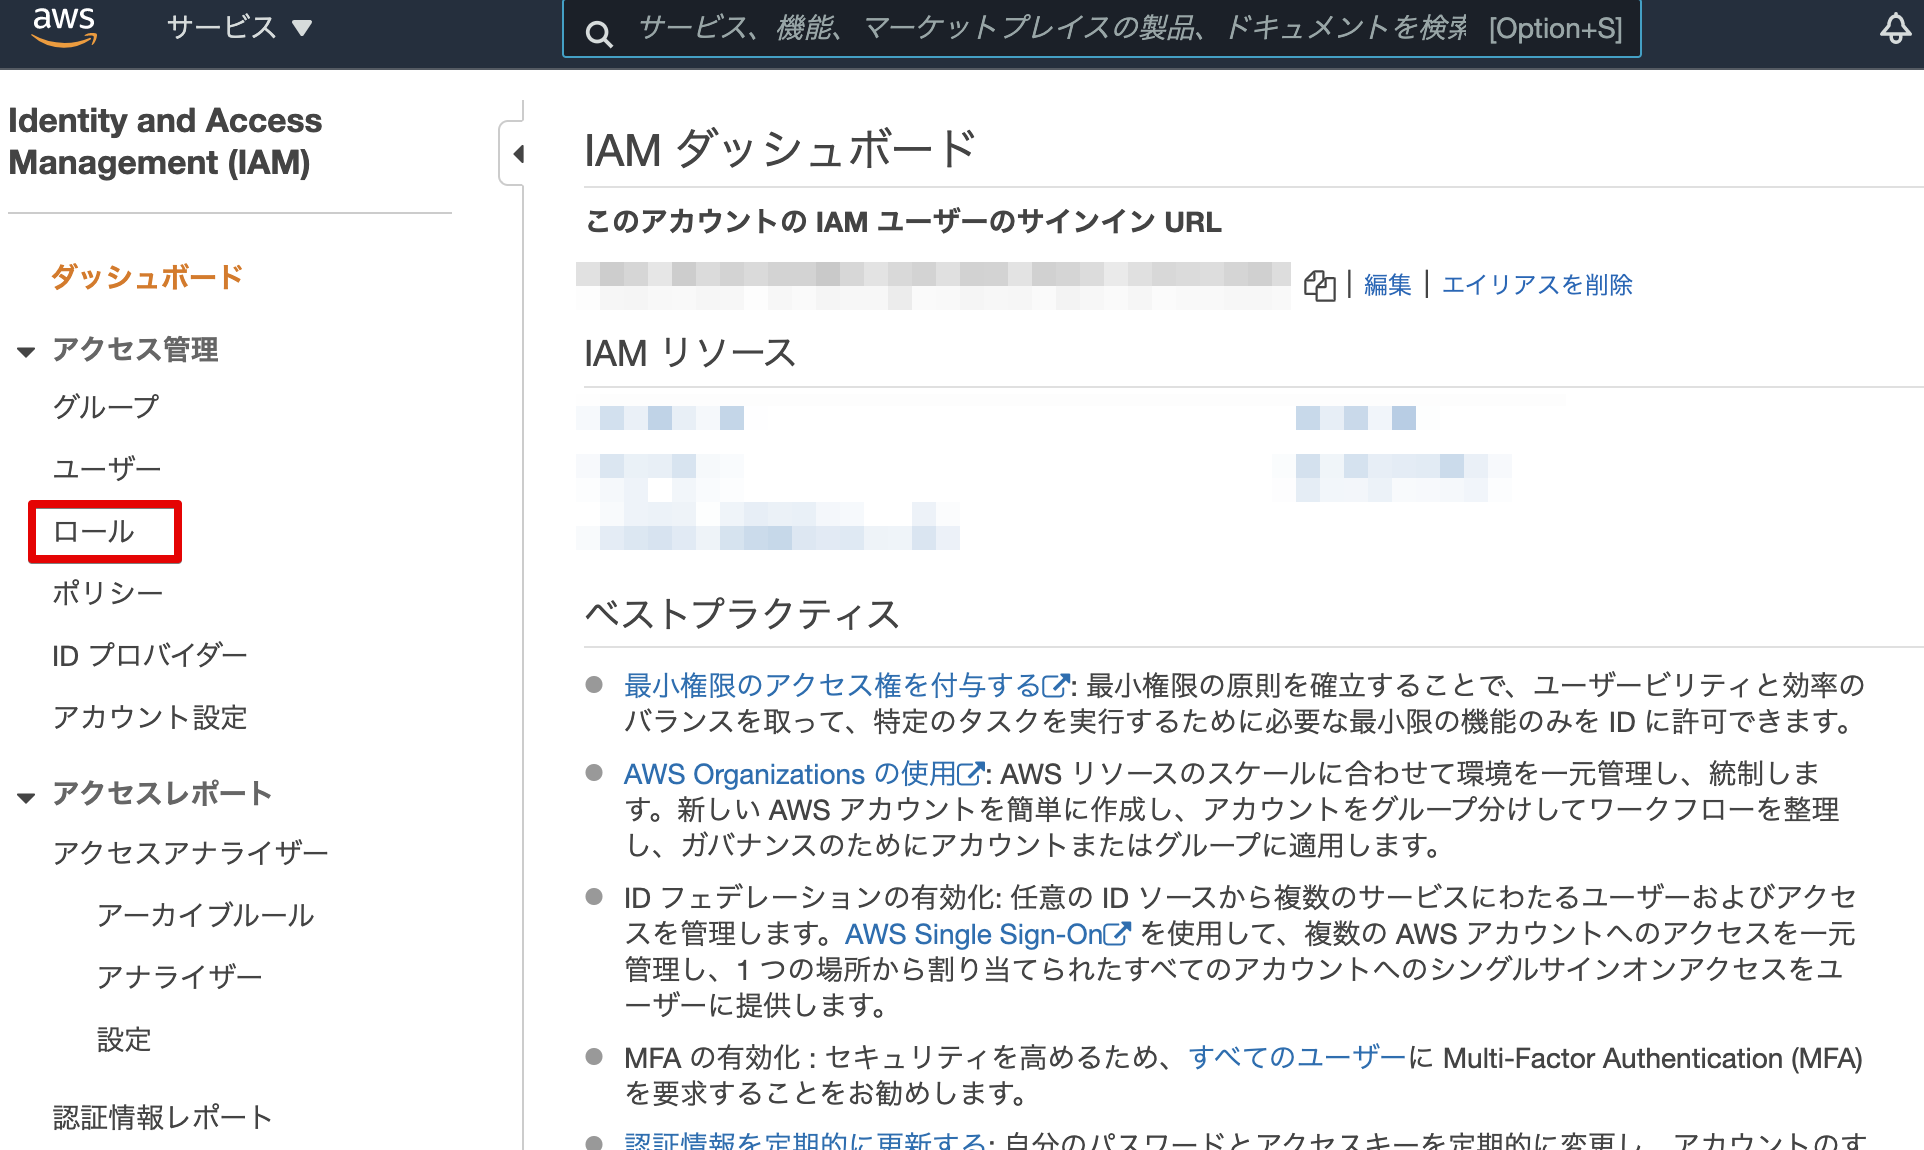Click the search magnifier icon
The height and width of the screenshot is (1150, 1924).
(599, 34)
